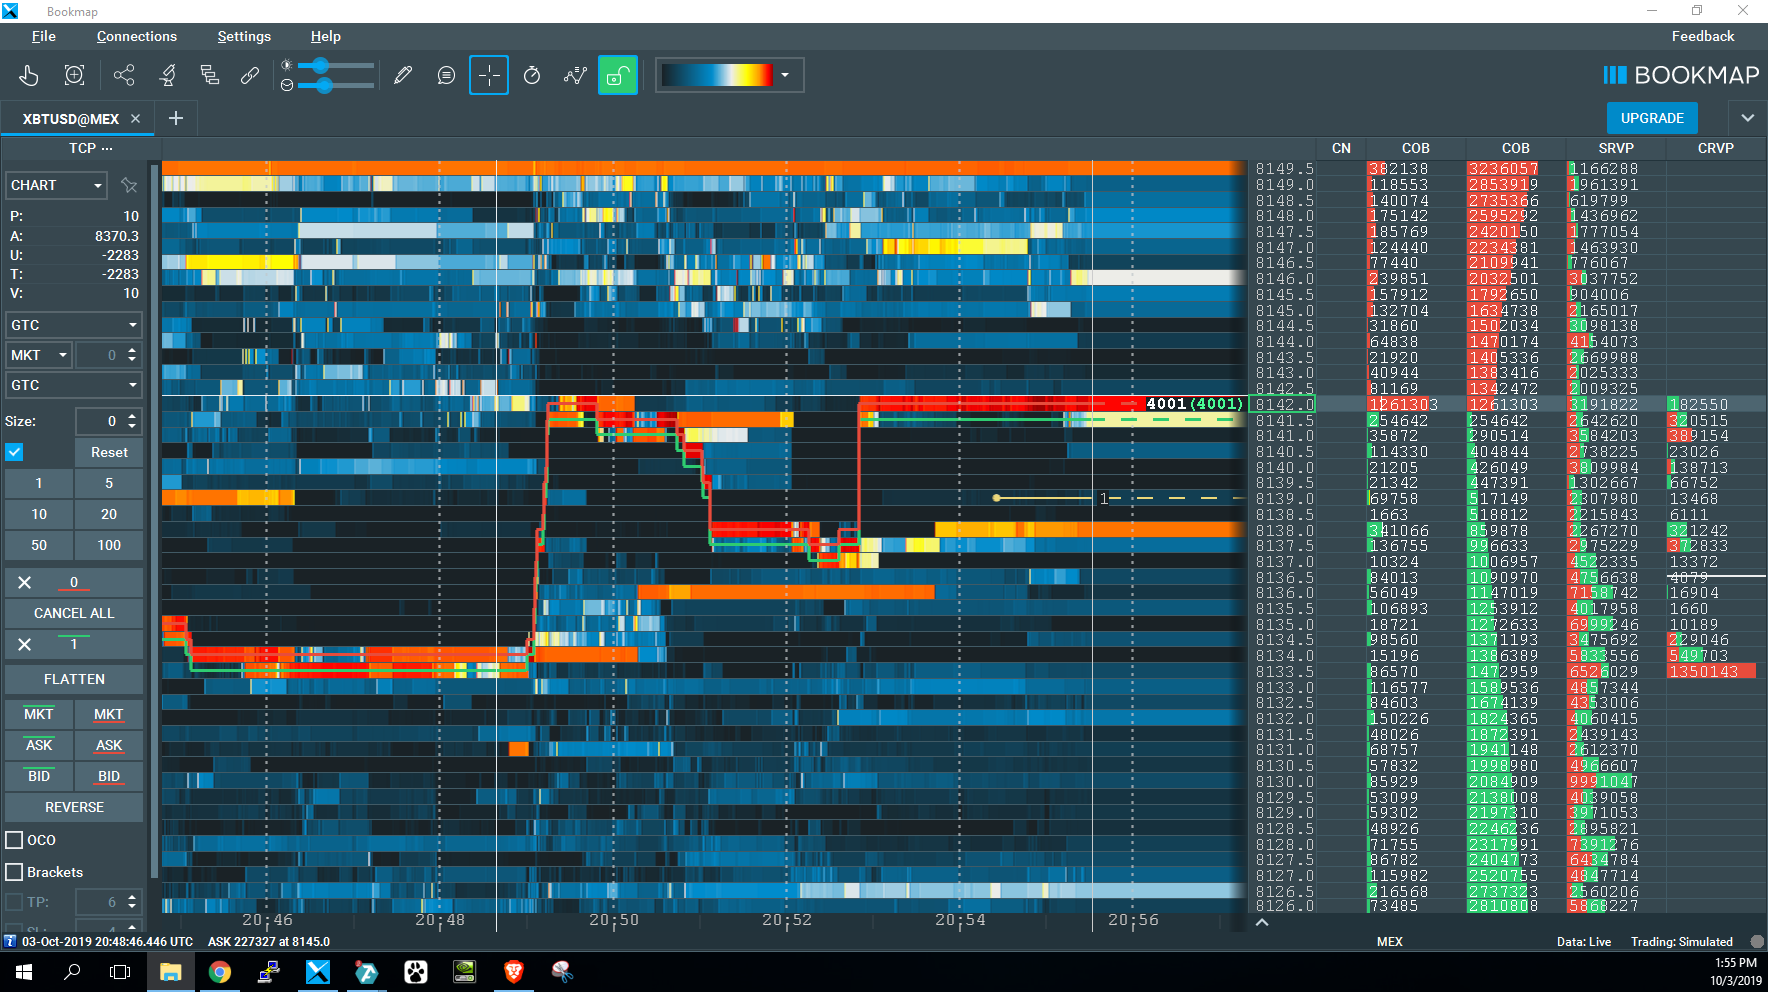This screenshot has width=1768, height=992.
Task: Click the SRVP column header
Action: coord(1616,148)
